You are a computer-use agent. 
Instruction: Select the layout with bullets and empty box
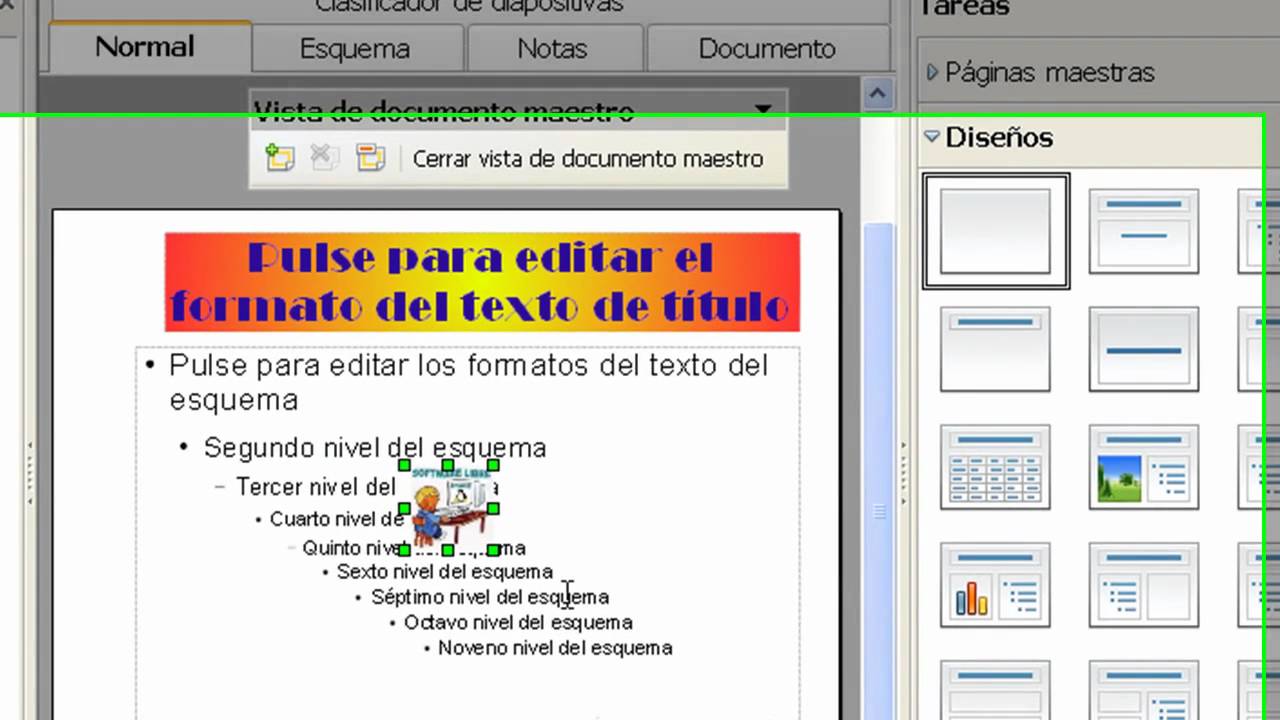(1143, 585)
